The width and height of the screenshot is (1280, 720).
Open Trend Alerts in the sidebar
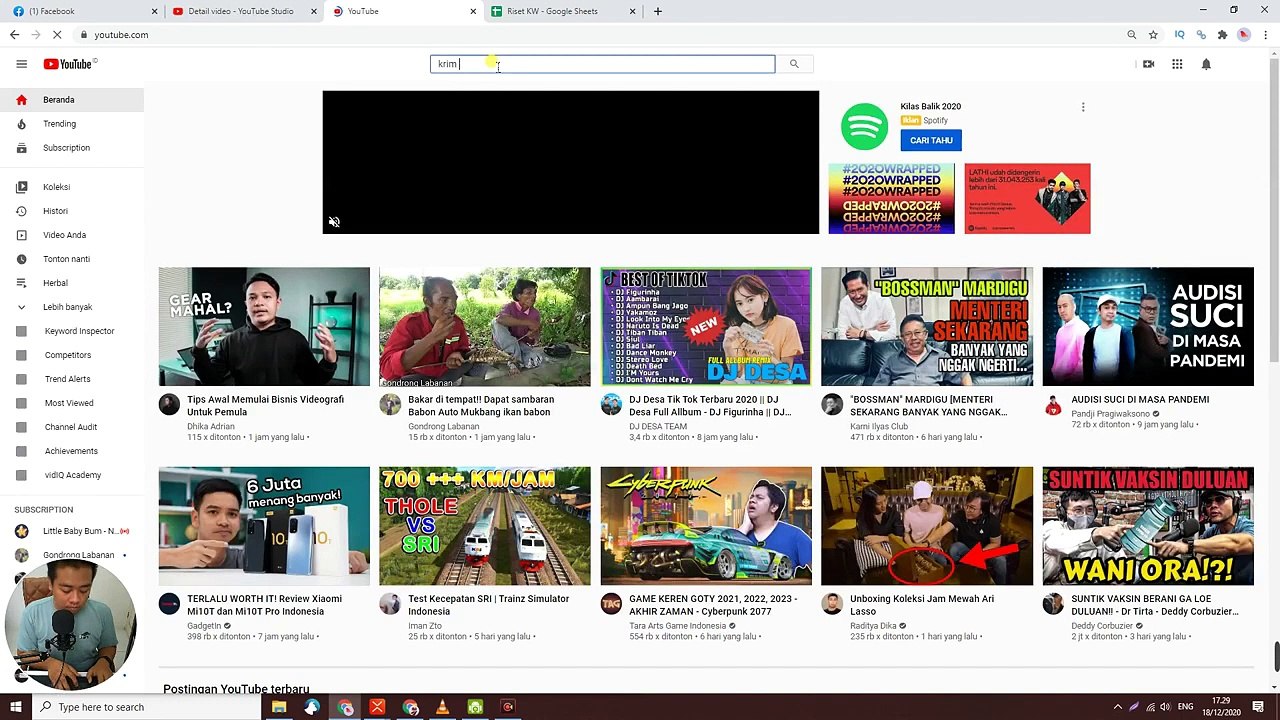click(x=72, y=379)
